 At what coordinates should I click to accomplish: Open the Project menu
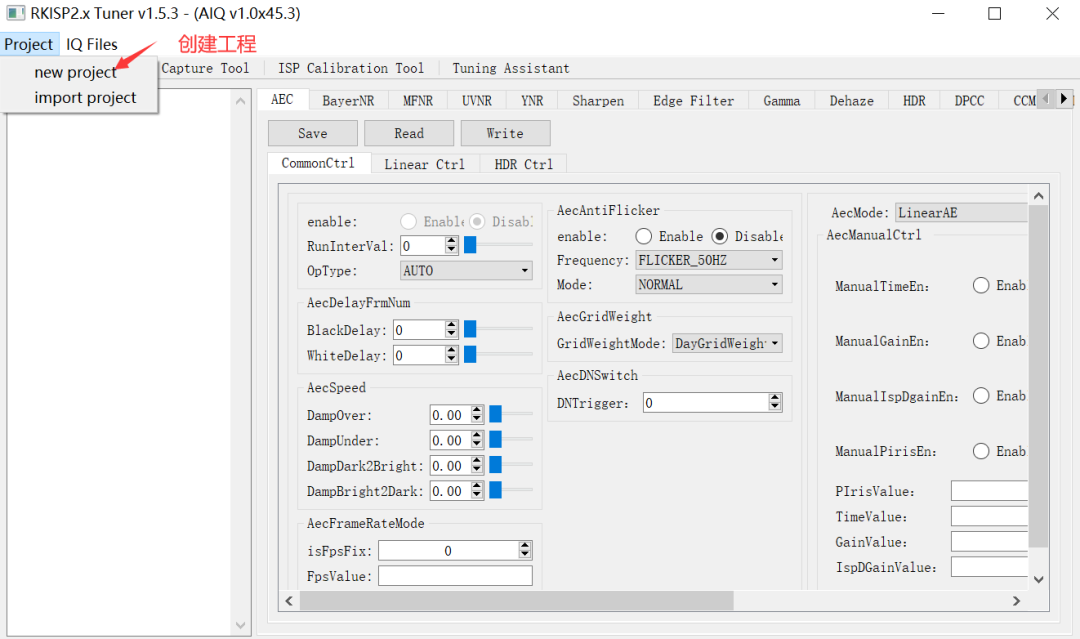click(x=29, y=44)
